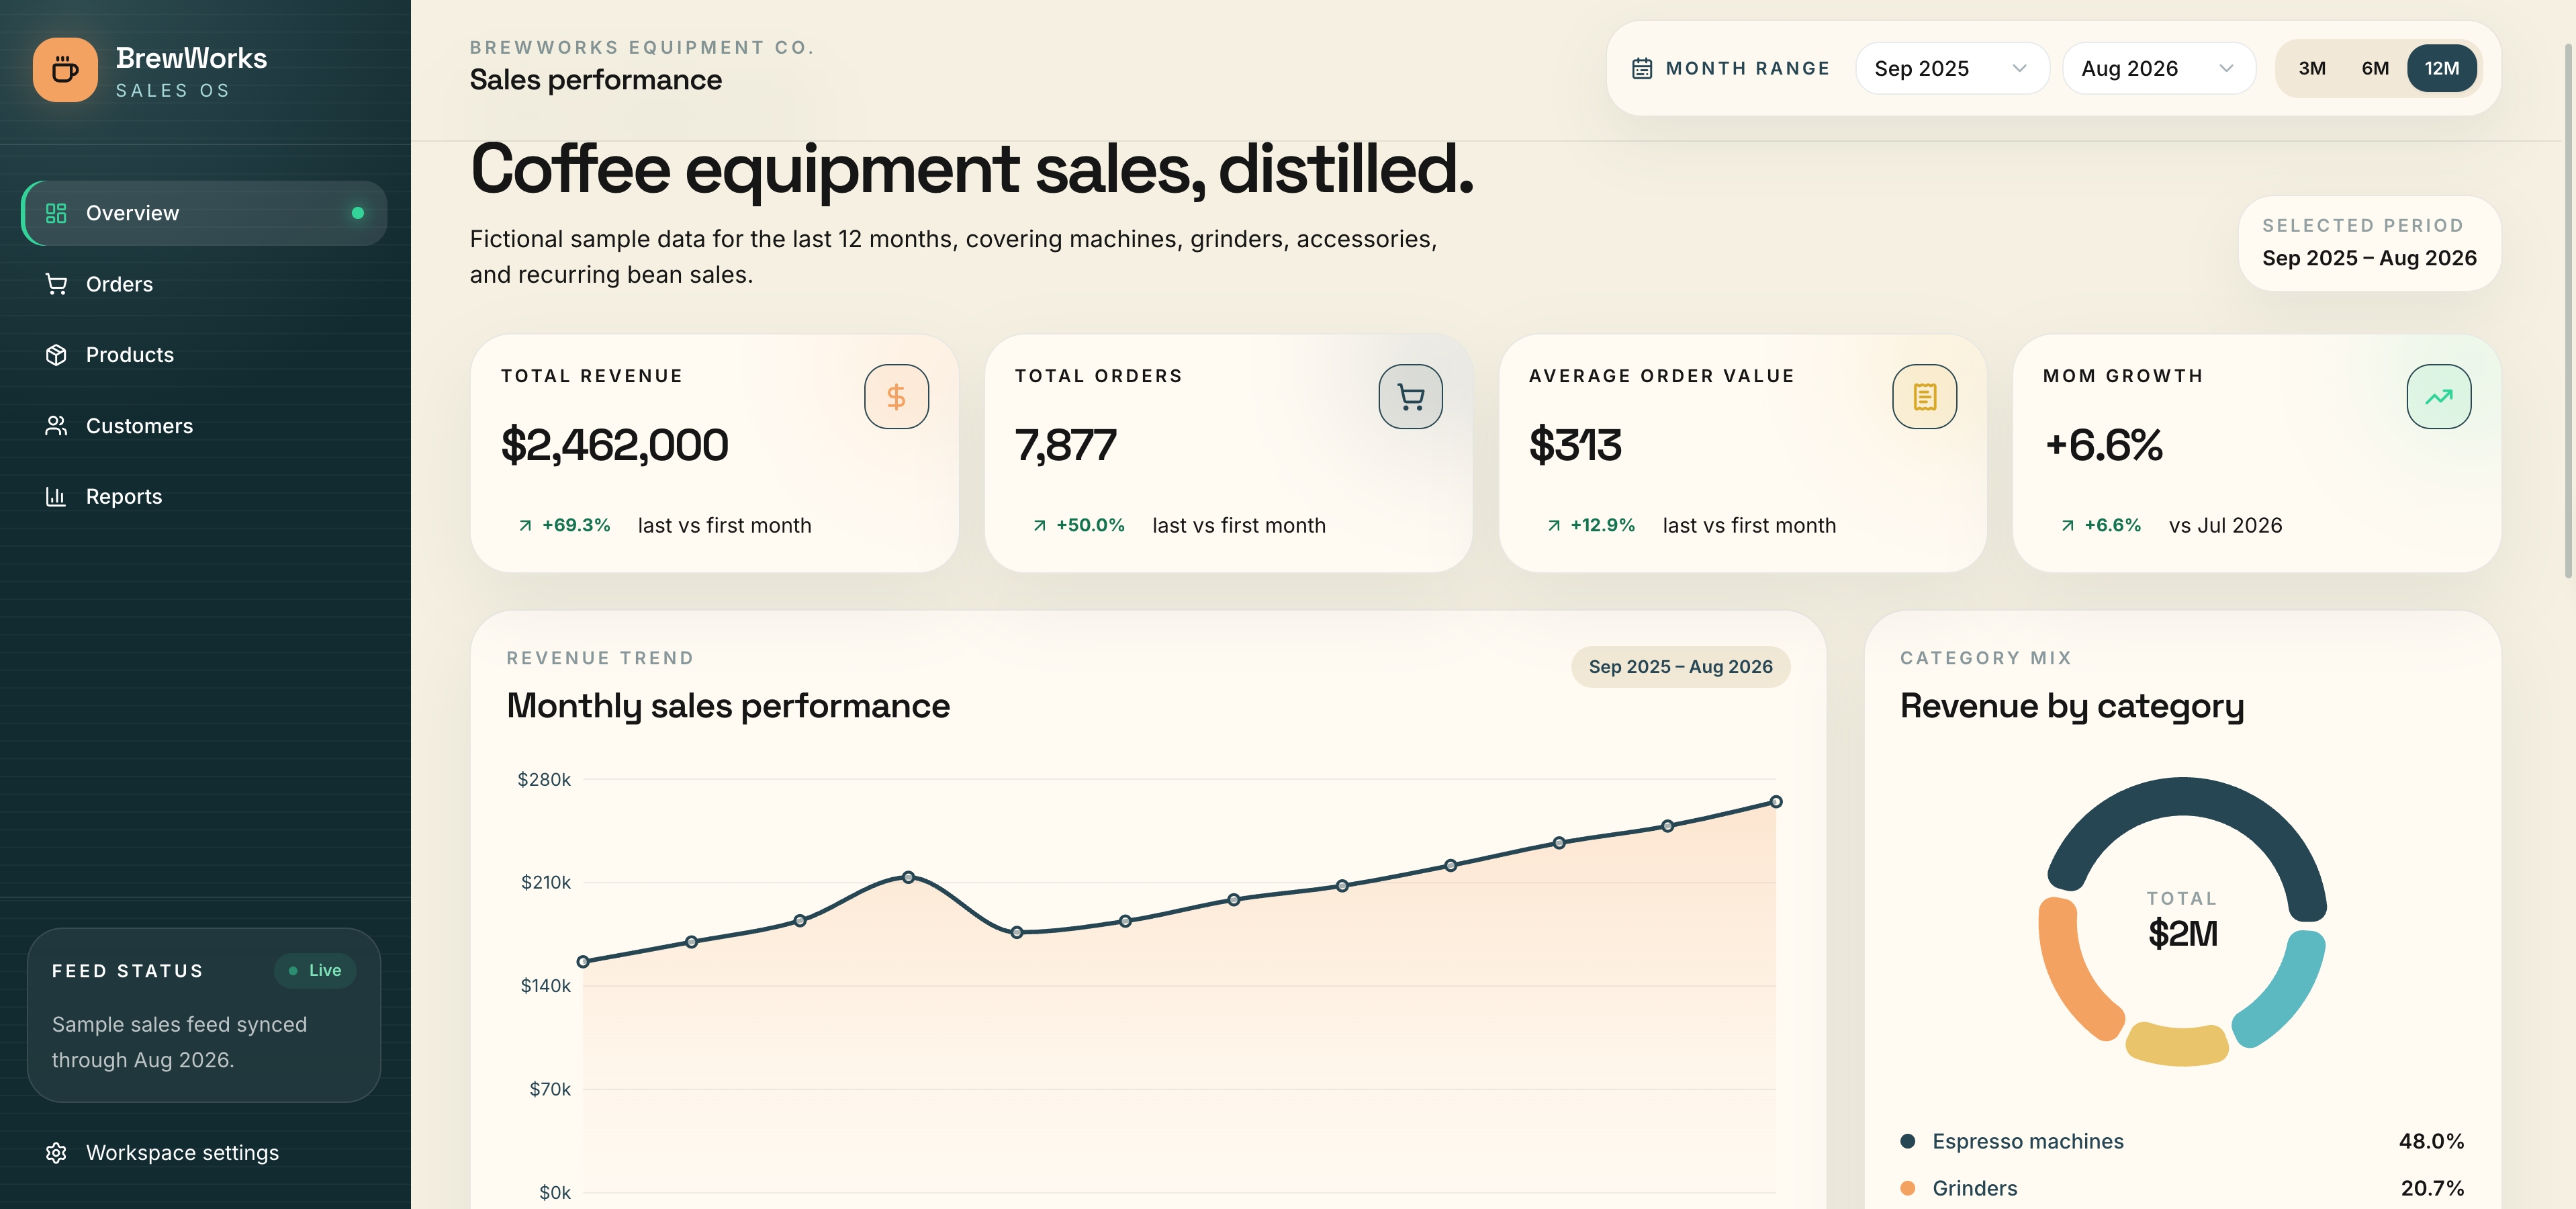
Task: Select the 12M range preset
Action: (2442, 68)
